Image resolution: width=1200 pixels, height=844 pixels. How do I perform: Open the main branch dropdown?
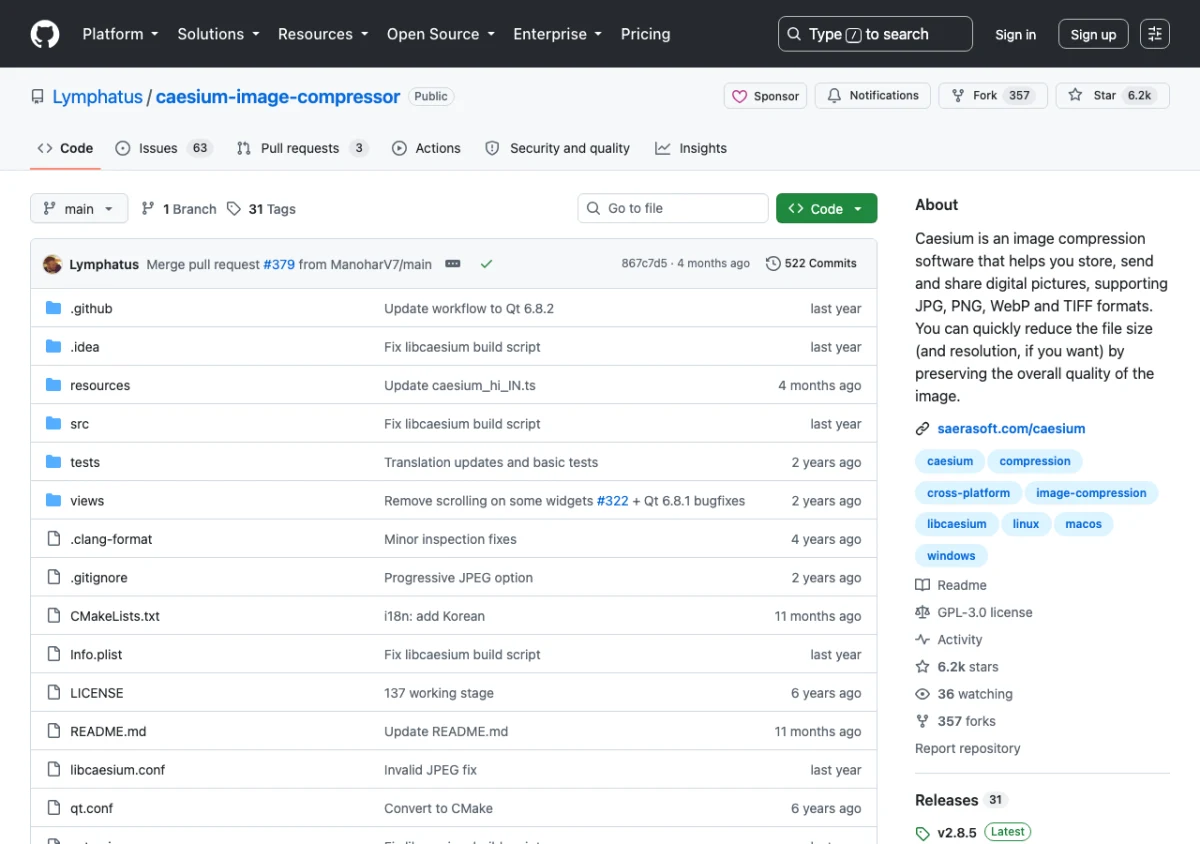coord(79,209)
